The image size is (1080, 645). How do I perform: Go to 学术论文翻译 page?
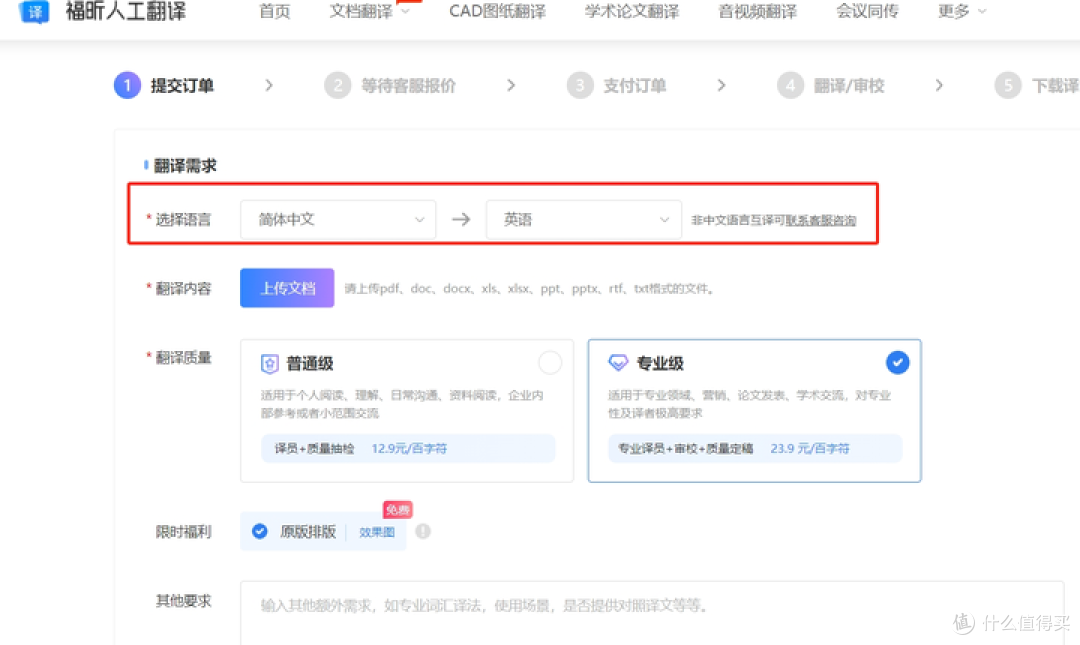click(632, 11)
